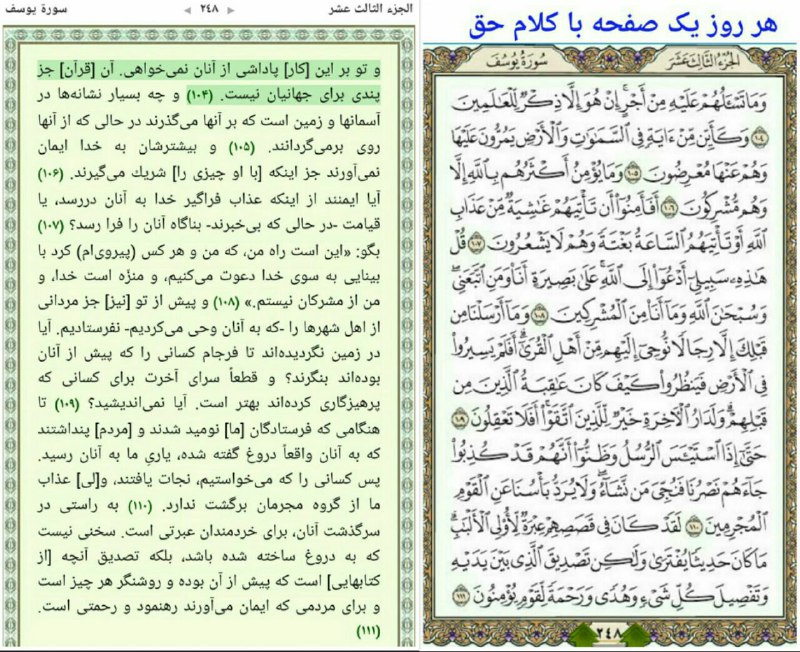Click the last Arabic line 'وتفصيل كل شيء وهدى ورحمة'
Viewport: 800px width, 652px height.
pyautogui.click(x=608, y=595)
